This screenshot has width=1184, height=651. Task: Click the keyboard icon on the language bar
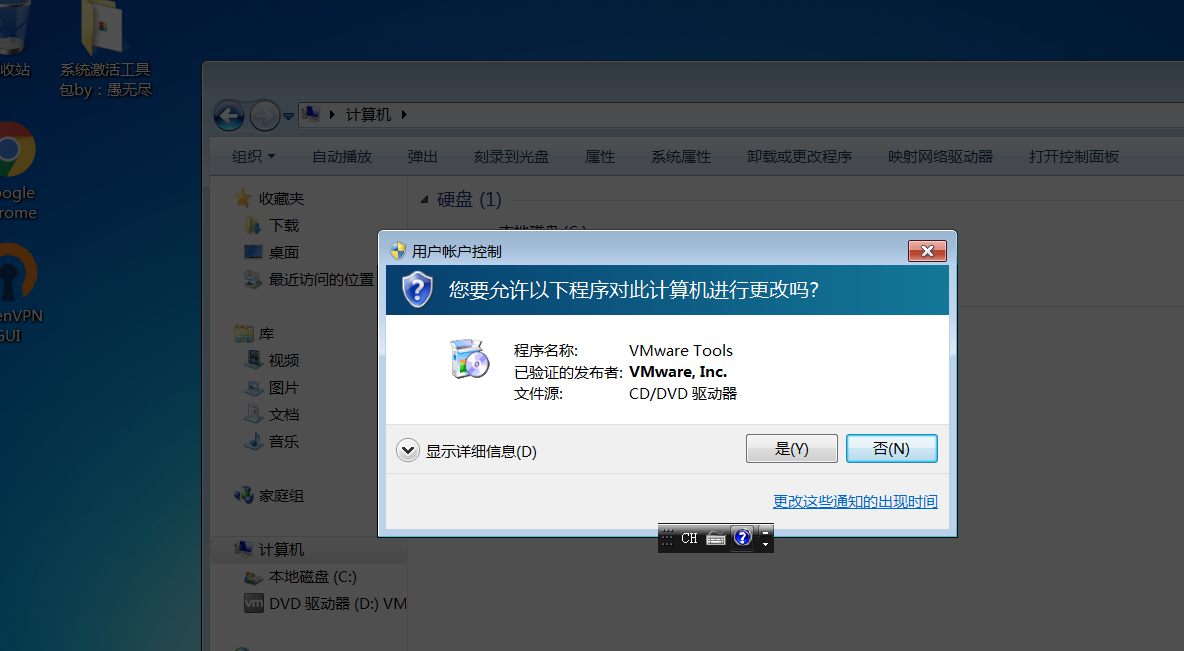click(716, 538)
